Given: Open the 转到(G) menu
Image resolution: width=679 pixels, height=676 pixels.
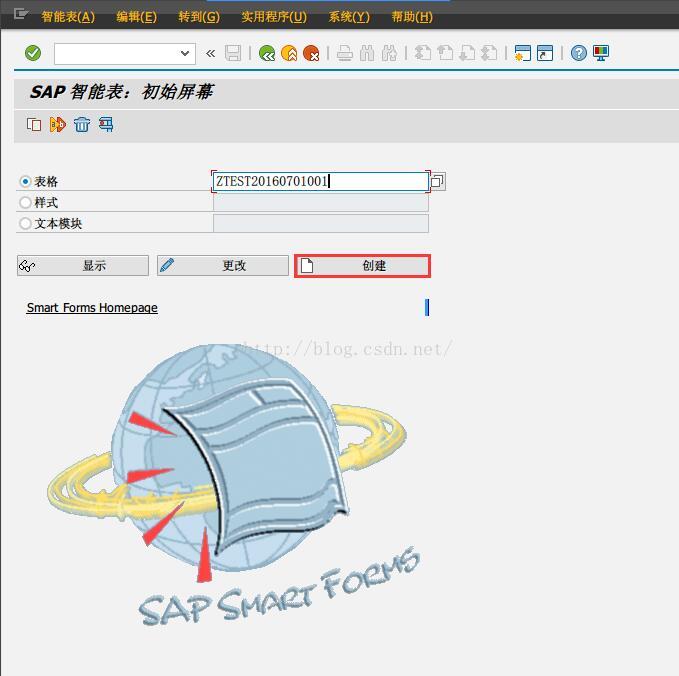Looking at the screenshot, I should 199,17.
